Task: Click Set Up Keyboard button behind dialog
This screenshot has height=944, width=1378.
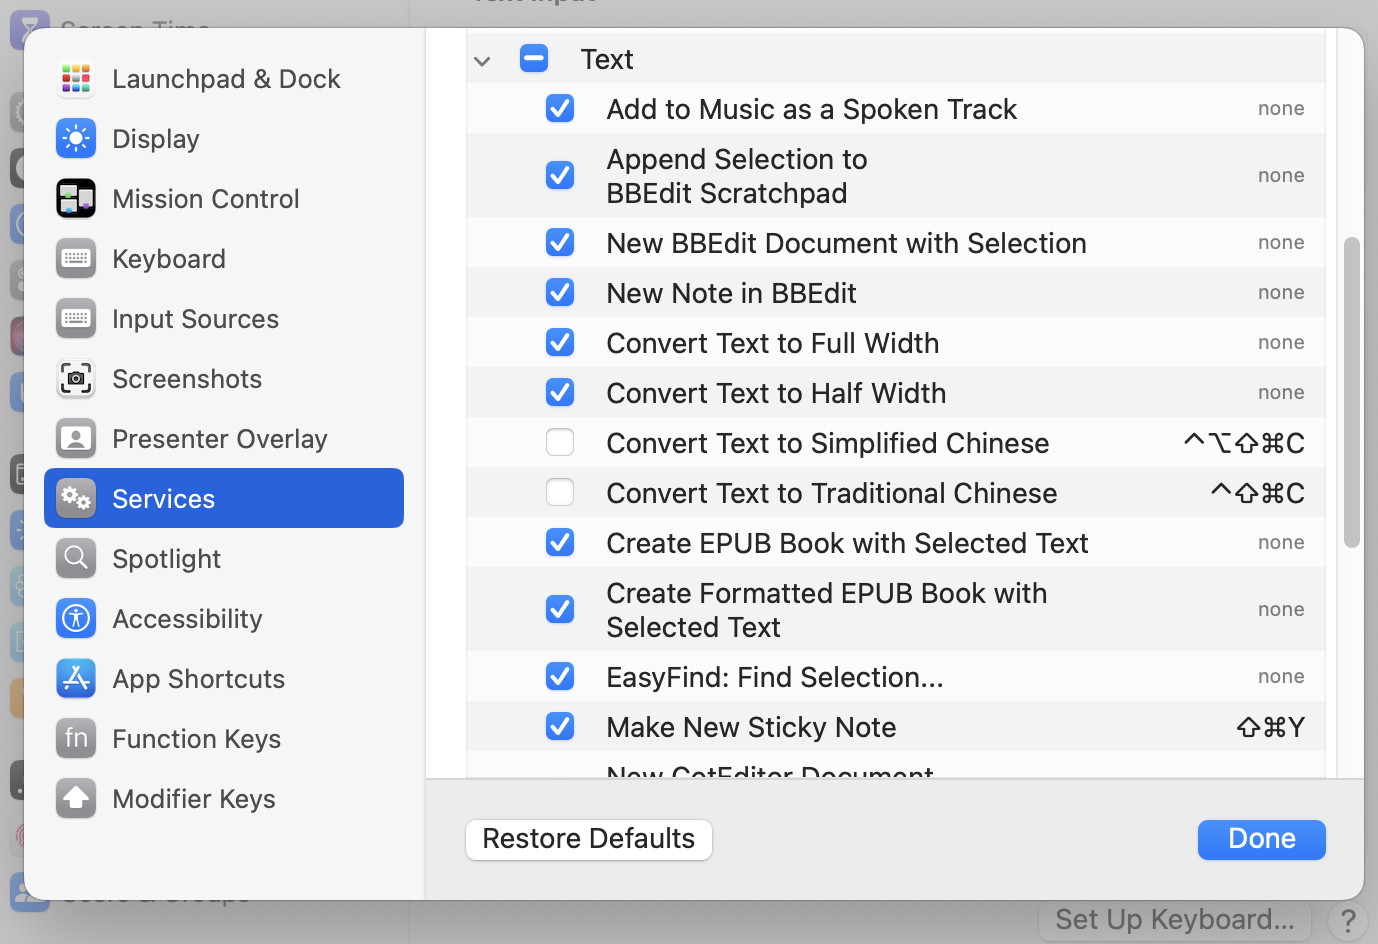Action: 1175,920
